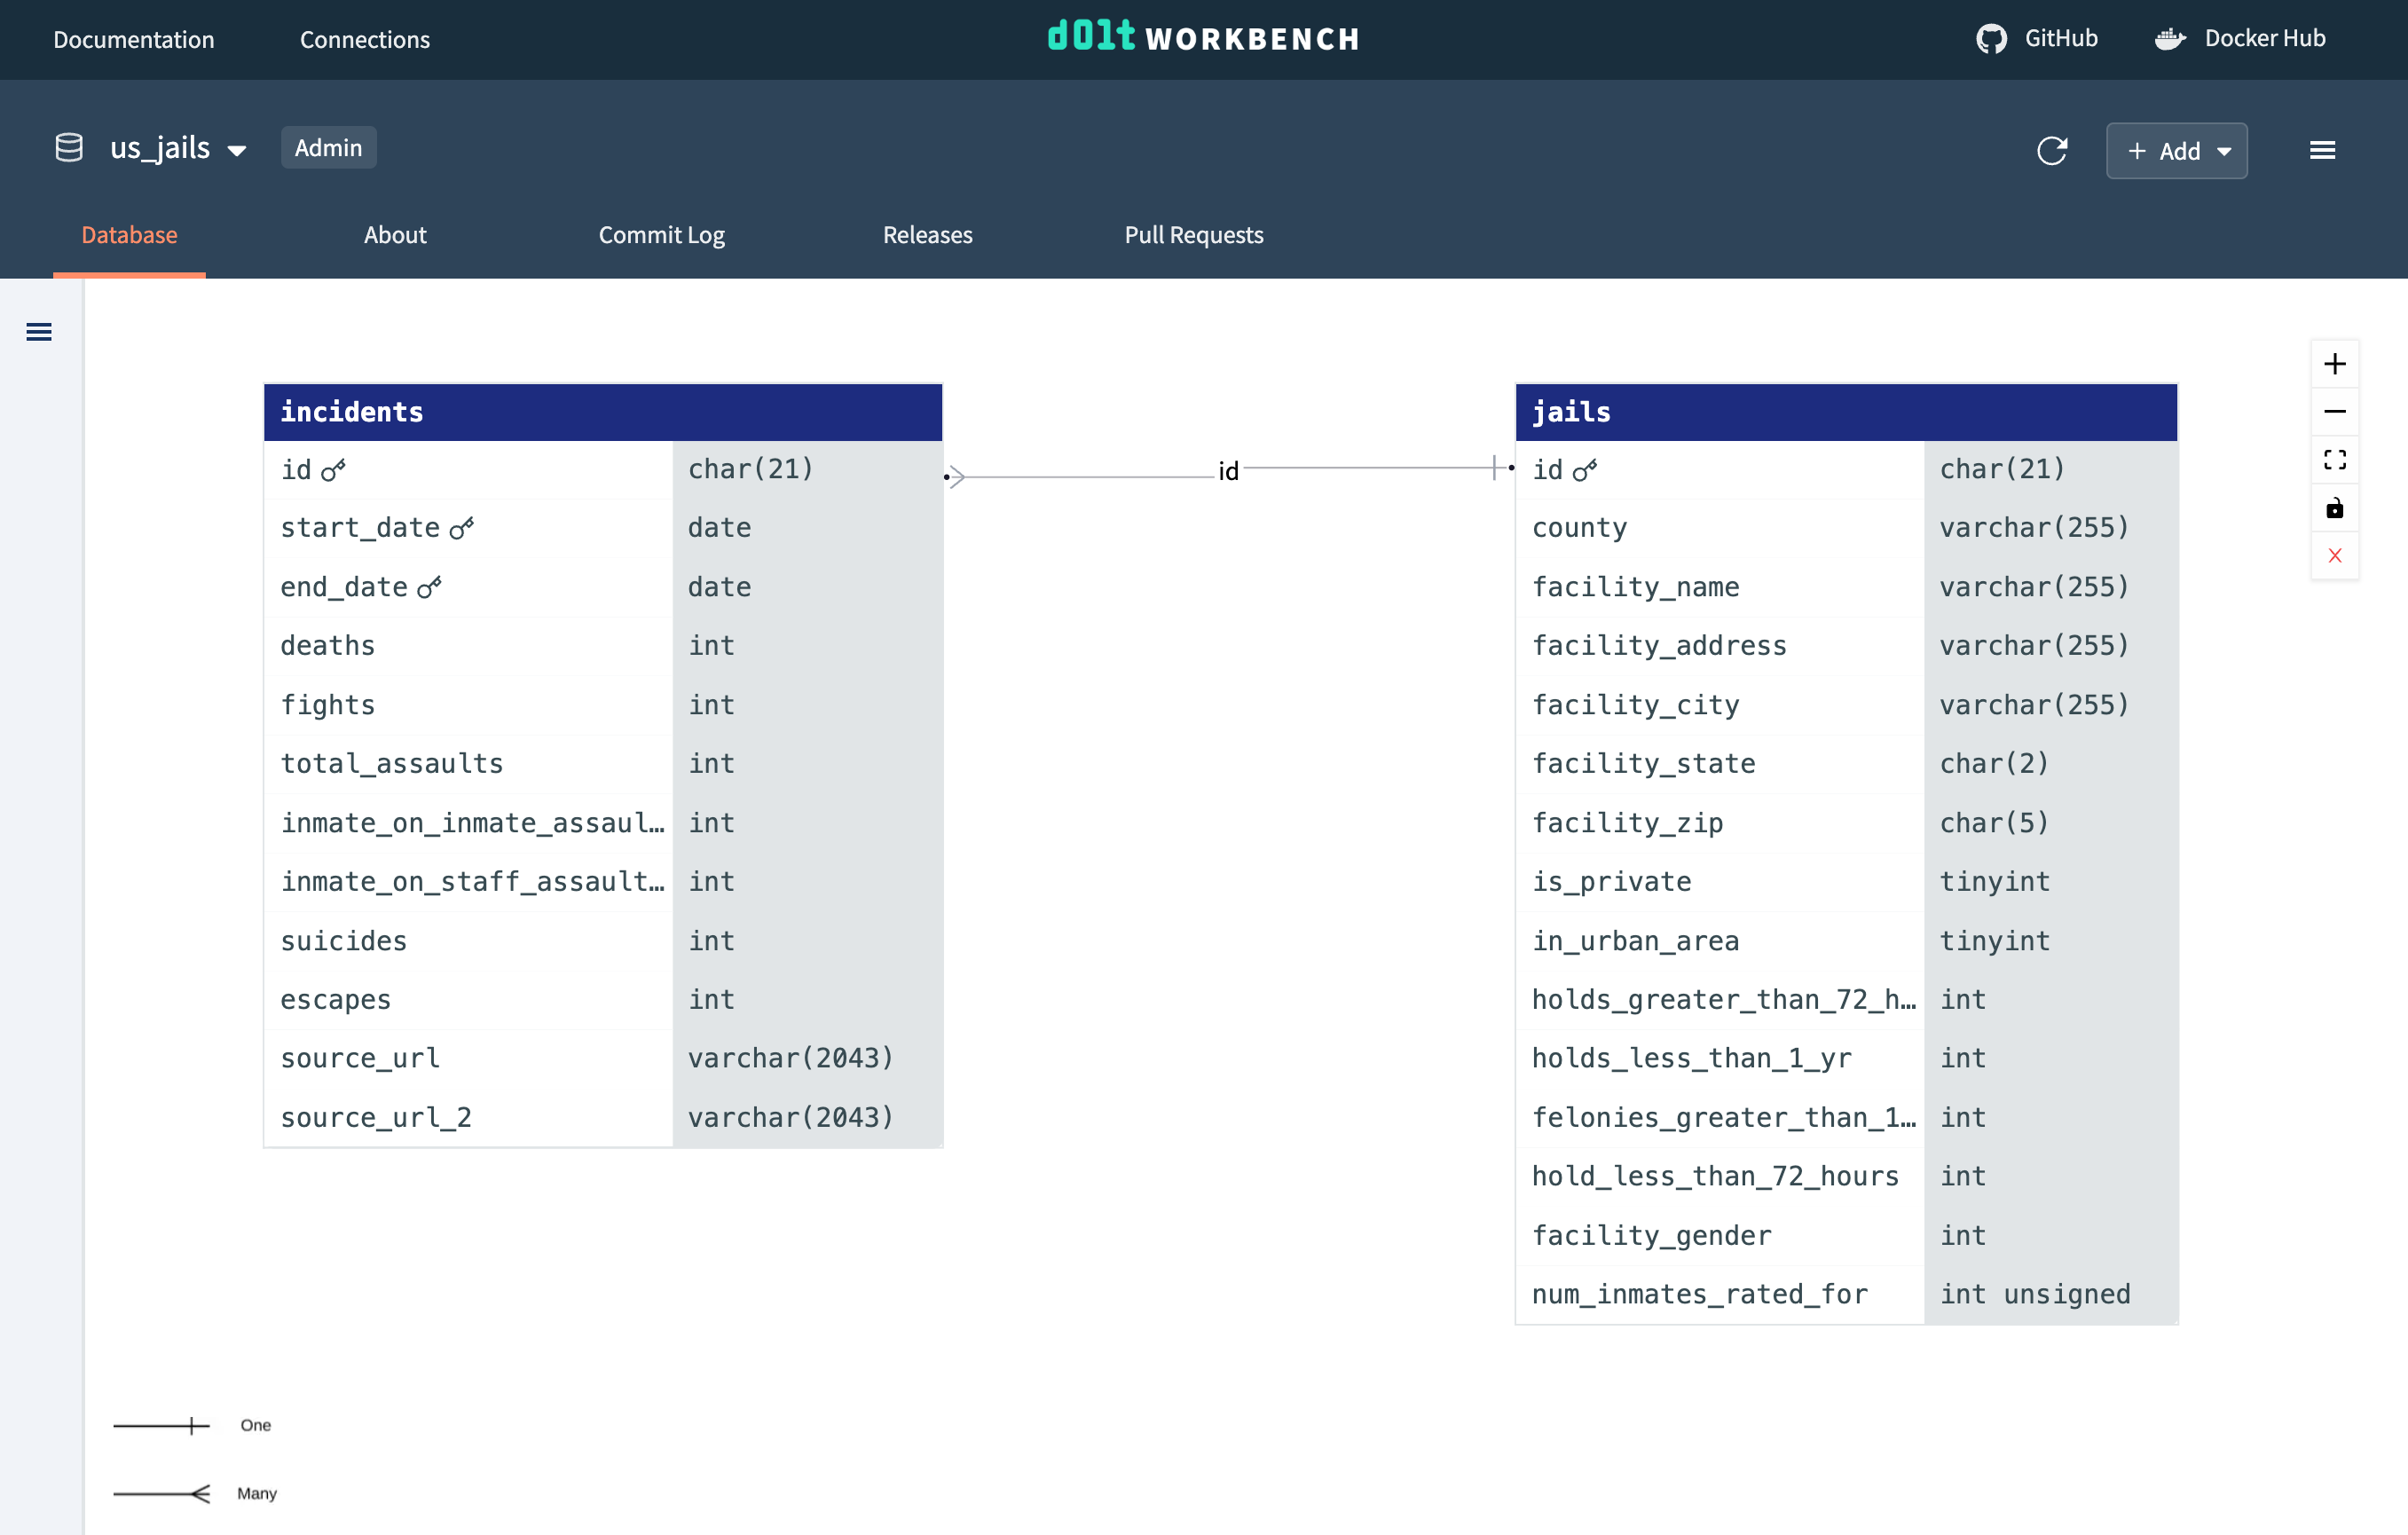Screen dimensions: 2408x1535
Task: Open the About tab
Action: pos(395,235)
